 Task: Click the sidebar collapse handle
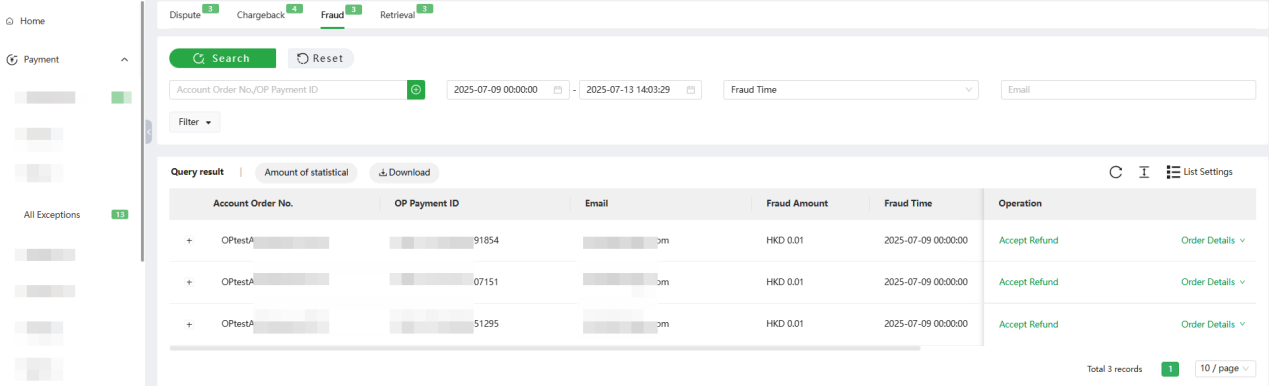148,131
